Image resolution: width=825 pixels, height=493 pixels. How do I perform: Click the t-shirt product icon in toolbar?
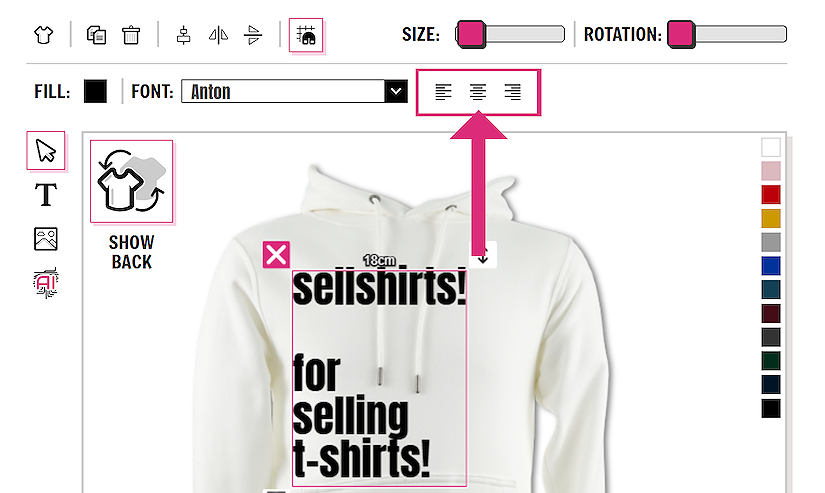pos(43,35)
